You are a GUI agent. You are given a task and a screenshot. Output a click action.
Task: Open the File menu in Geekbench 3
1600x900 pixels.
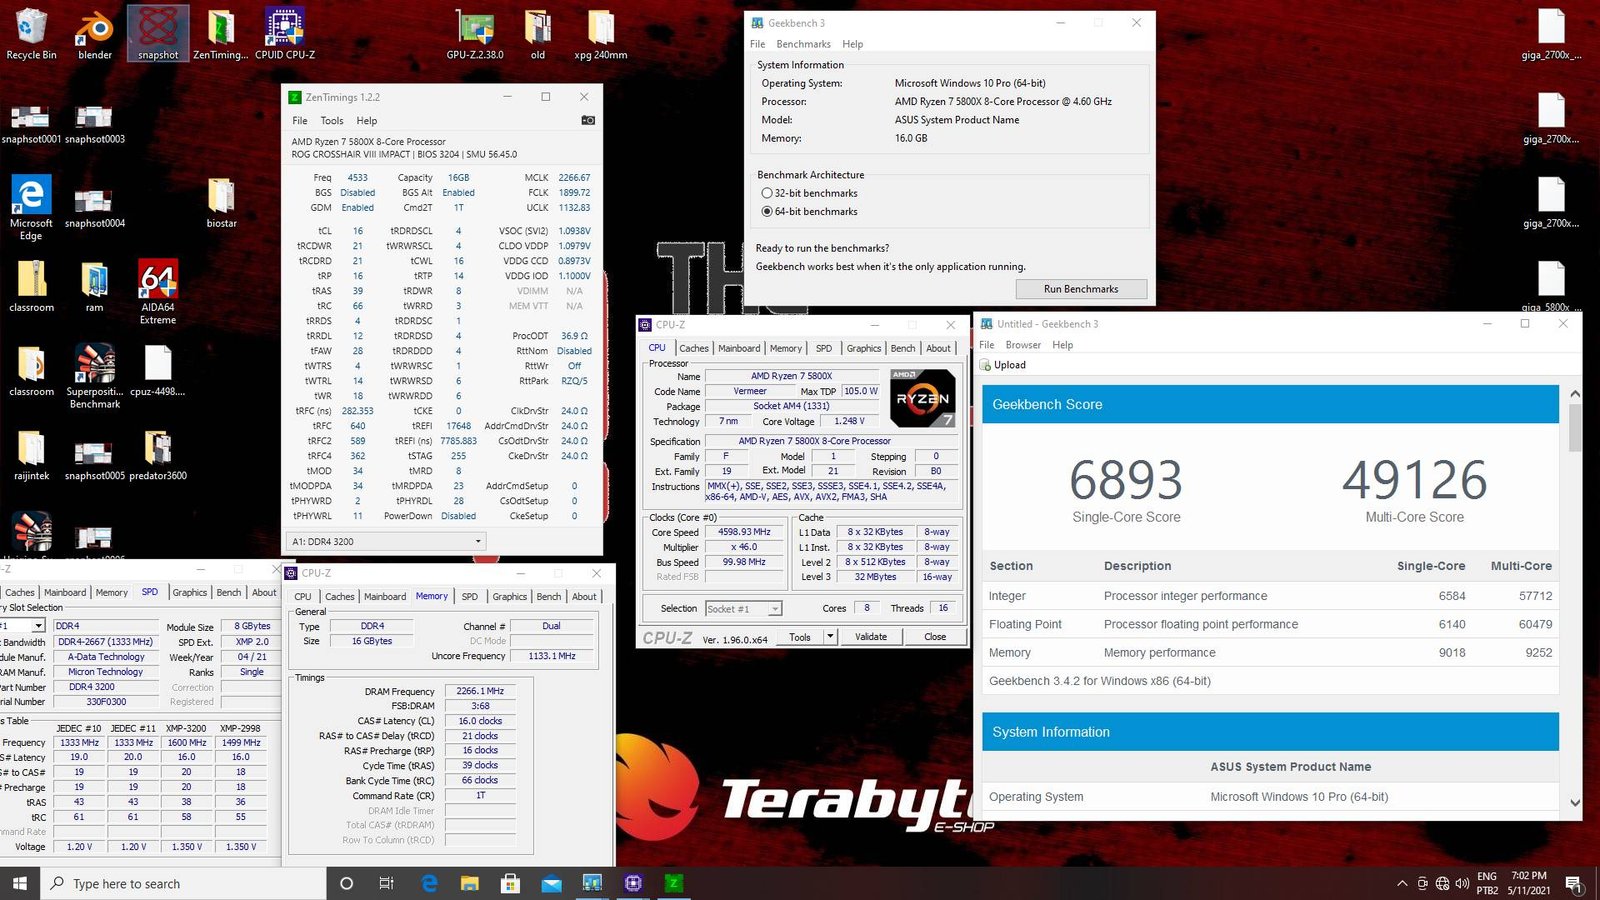click(x=757, y=44)
